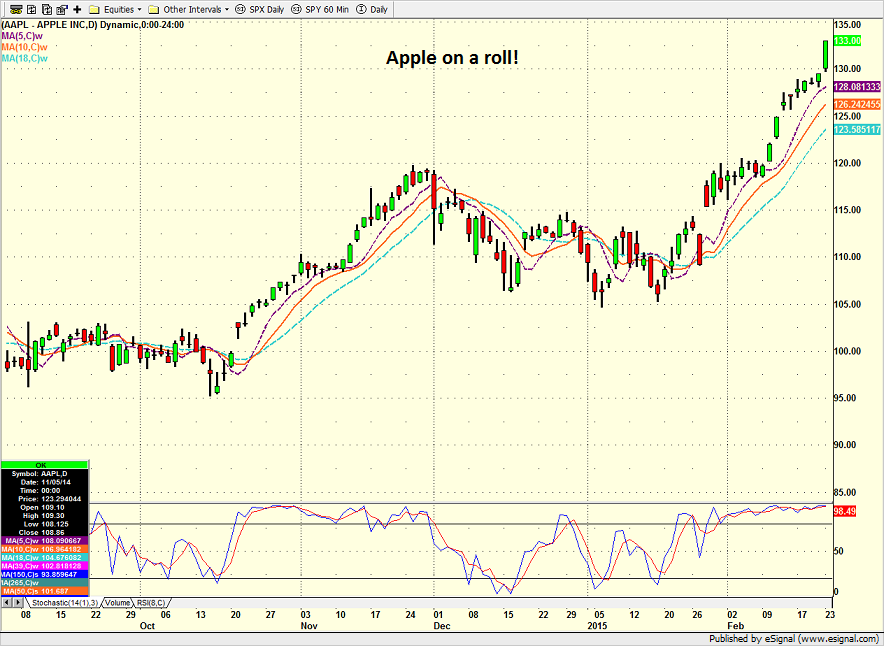Click the cyan 123.585117 price axis marker

click(857, 130)
